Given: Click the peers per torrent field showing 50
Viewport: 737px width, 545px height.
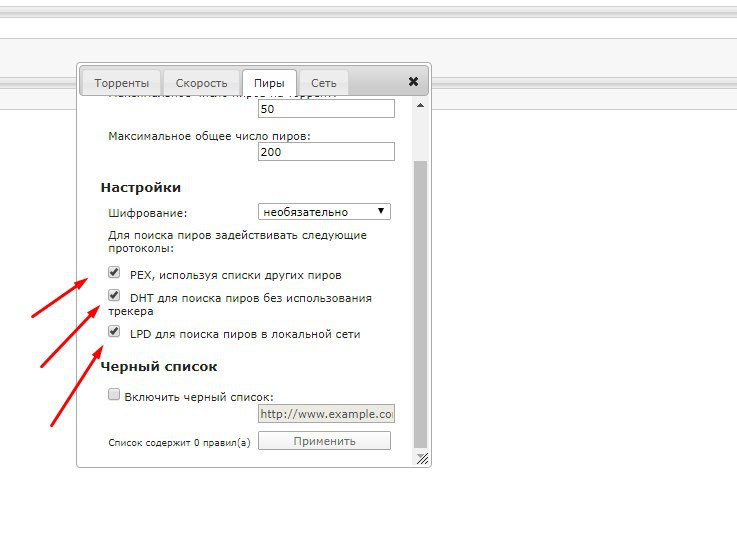Looking at the screenshot, I should click(326, 109).
